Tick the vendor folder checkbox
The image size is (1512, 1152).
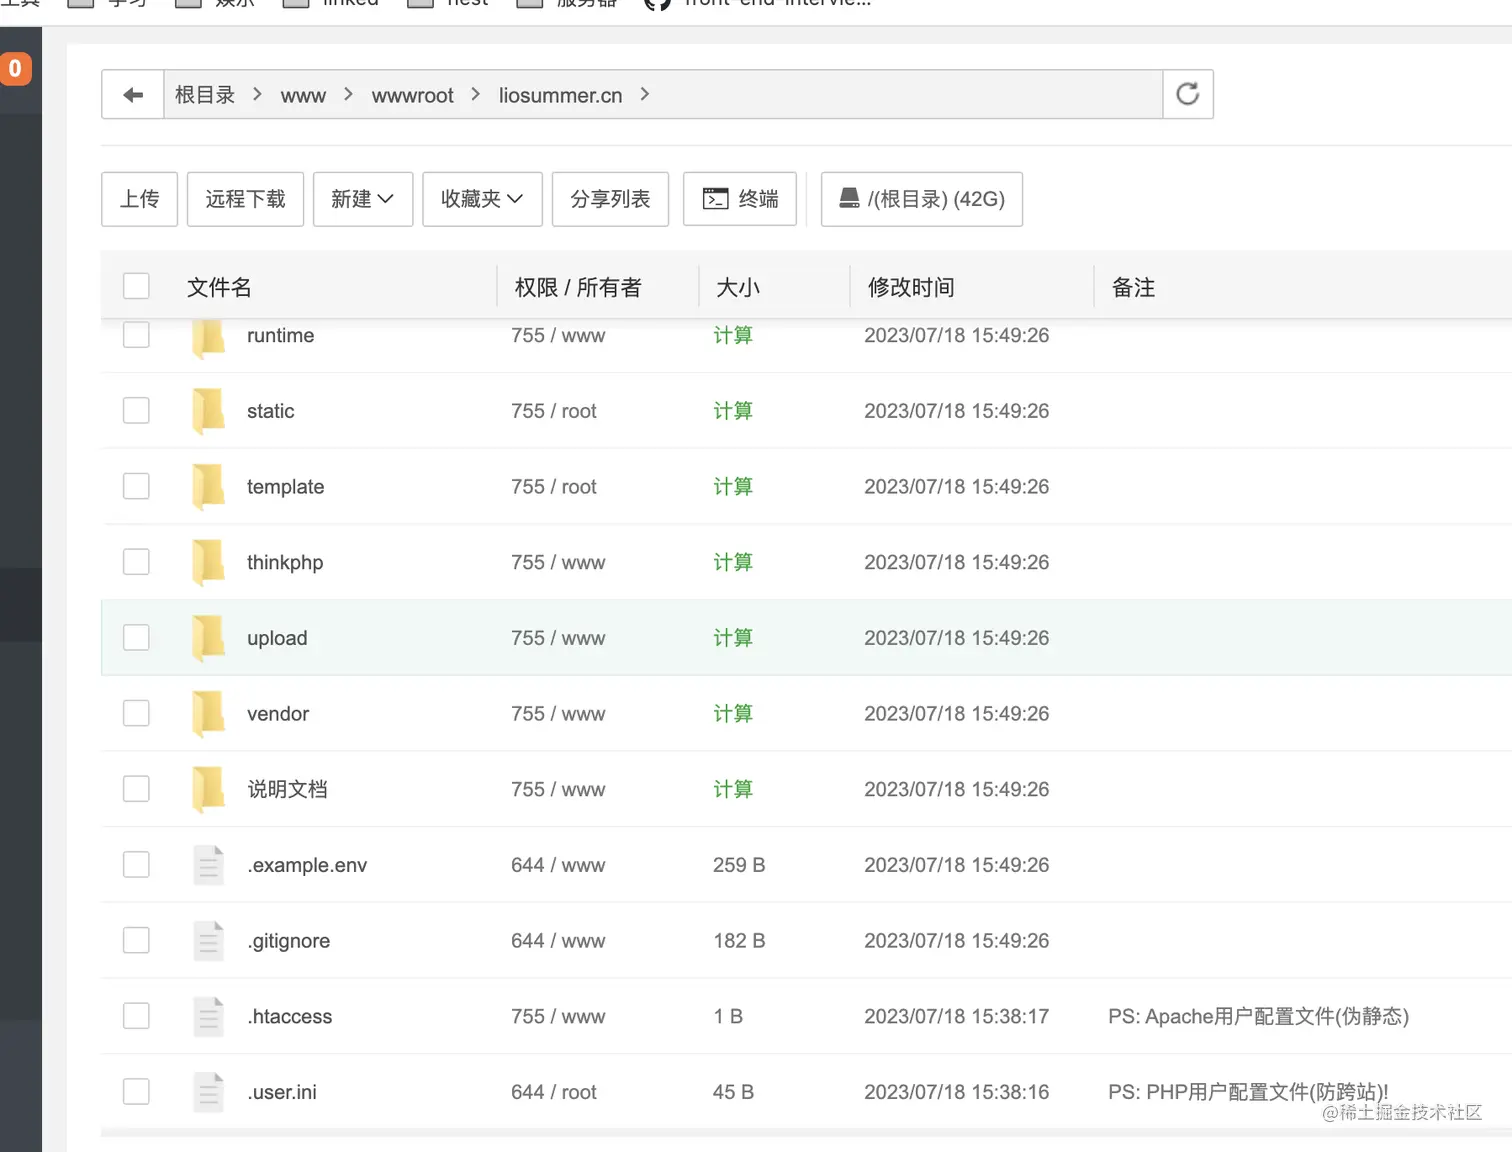[136, 713]
